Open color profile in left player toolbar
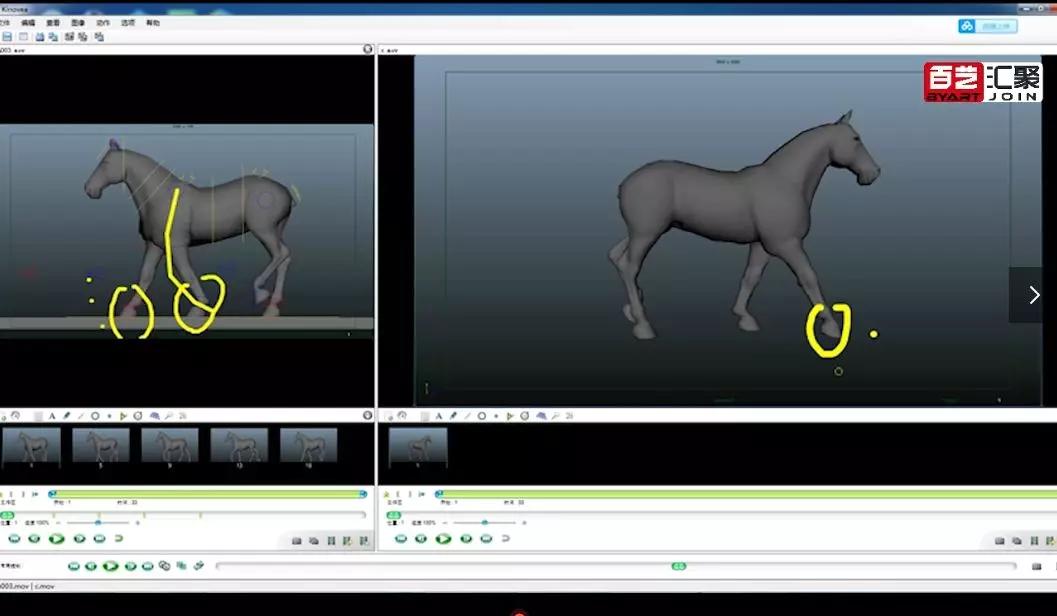1057x616 pixels. click(x=183, y=416)
